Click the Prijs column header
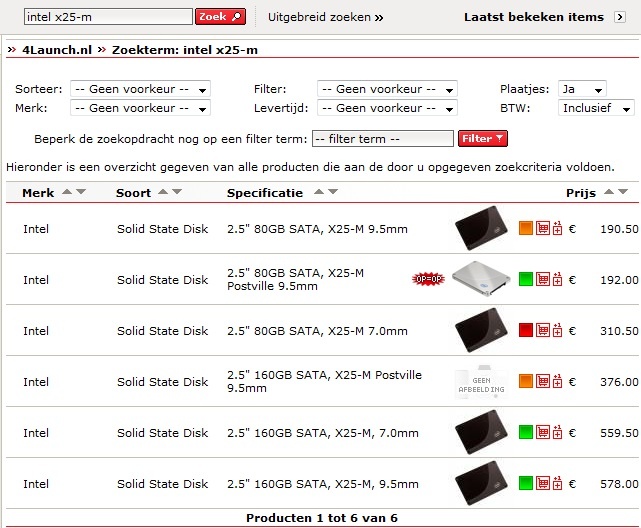The height and width of the screenshot is (528, 641). (581, 193)
